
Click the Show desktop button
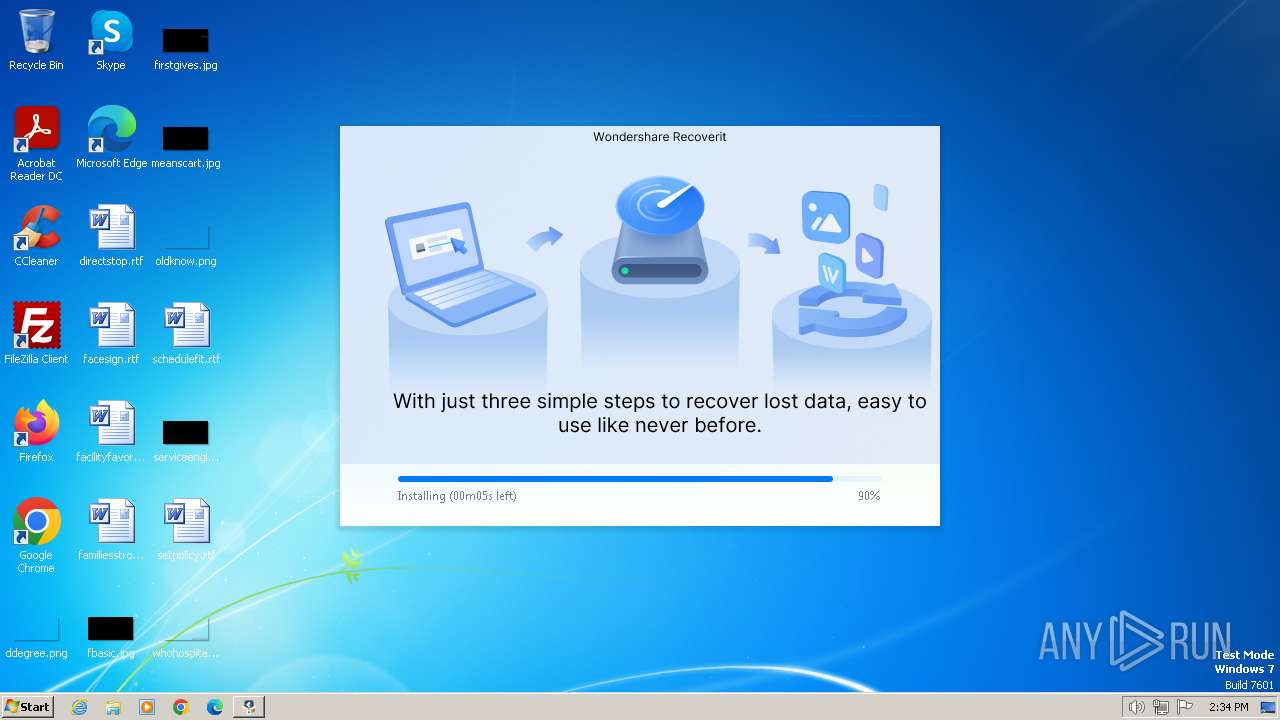point(1268,707)
